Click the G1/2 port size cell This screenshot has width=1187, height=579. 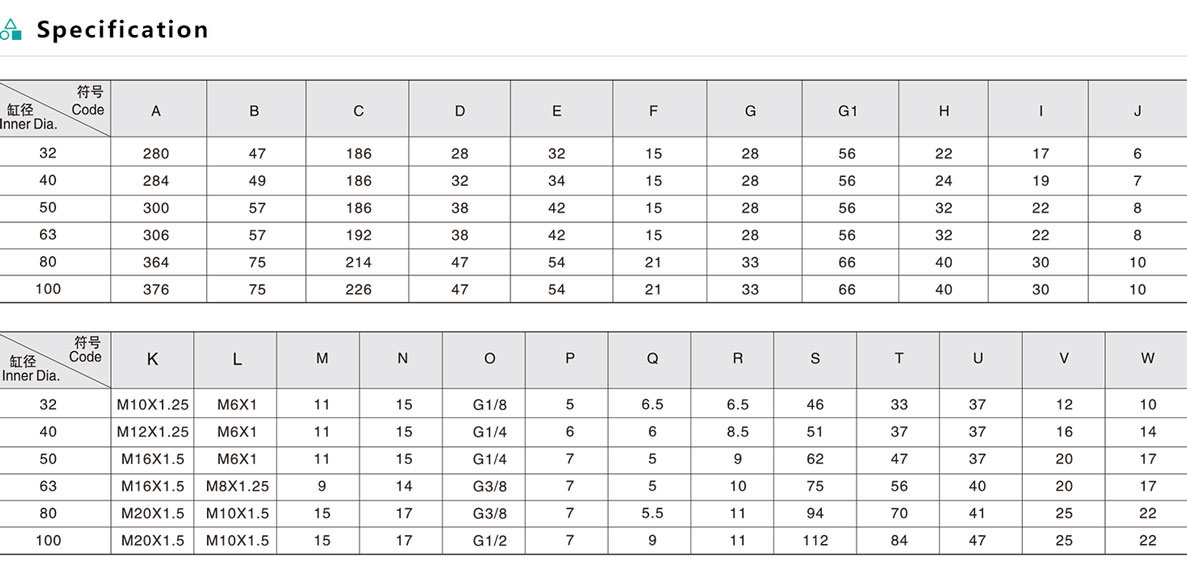click(x=489, y=540)
